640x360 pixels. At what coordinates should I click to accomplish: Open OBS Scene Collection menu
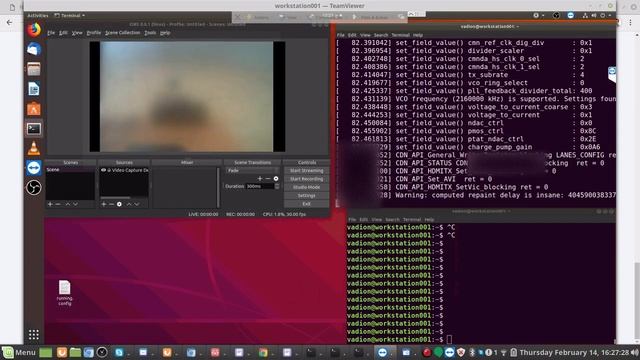pos(122,33)
